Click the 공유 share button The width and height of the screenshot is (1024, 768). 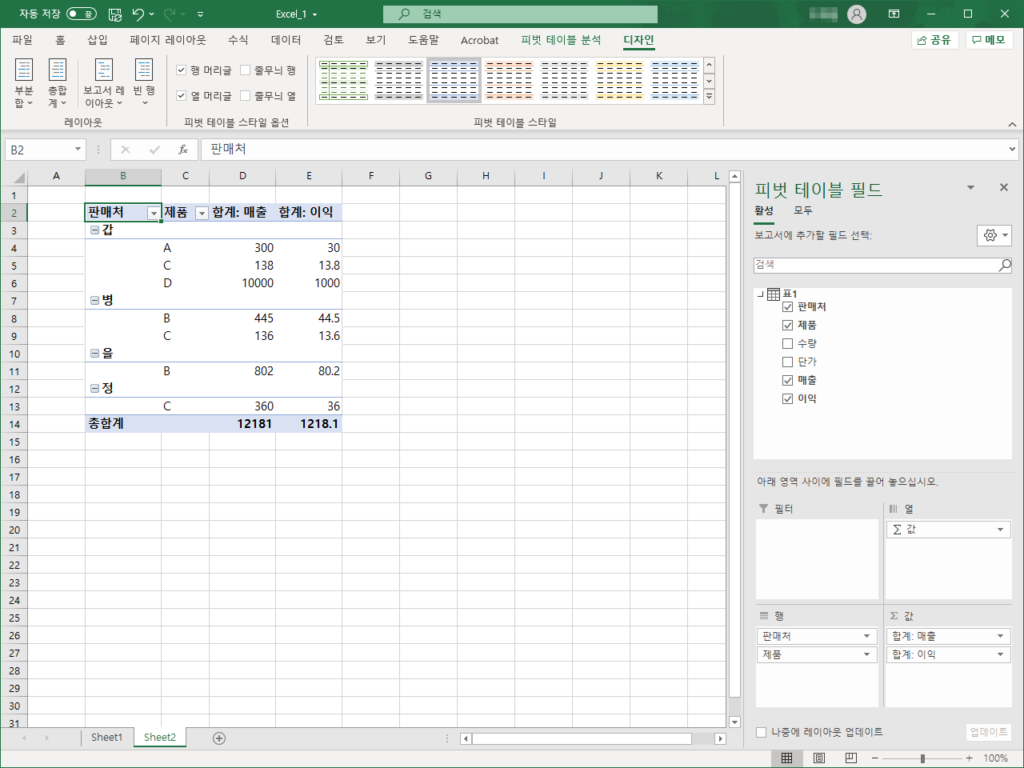click(x=934, y=40)
